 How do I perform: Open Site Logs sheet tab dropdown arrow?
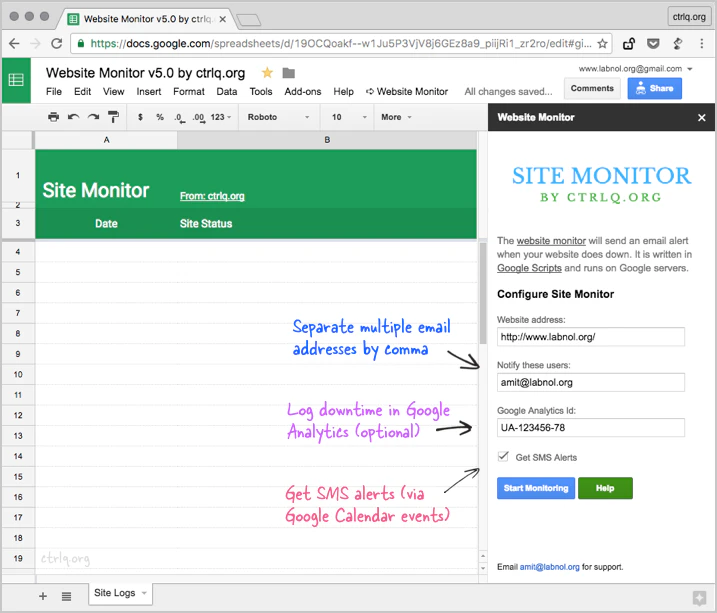coord(144,593)
